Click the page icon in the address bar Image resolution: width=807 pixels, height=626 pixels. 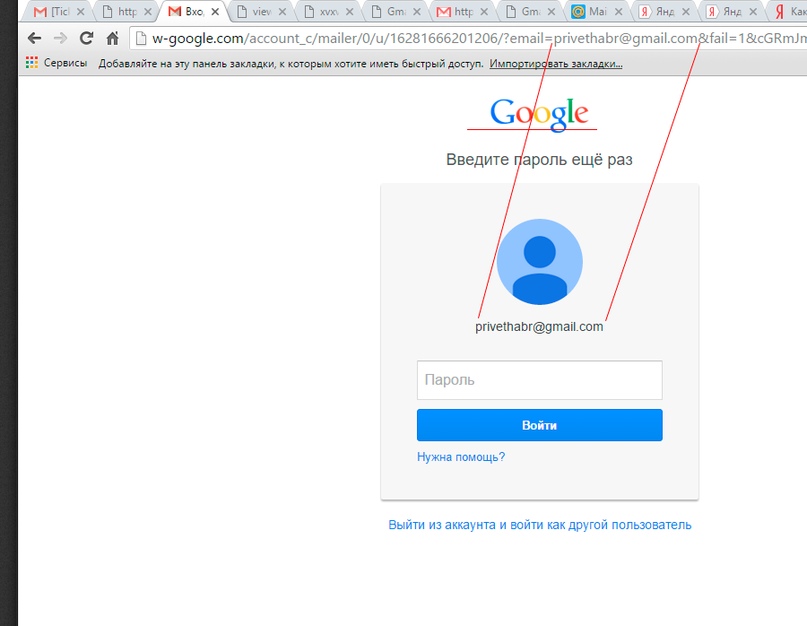pyautogui.click(x=141, y=38)
